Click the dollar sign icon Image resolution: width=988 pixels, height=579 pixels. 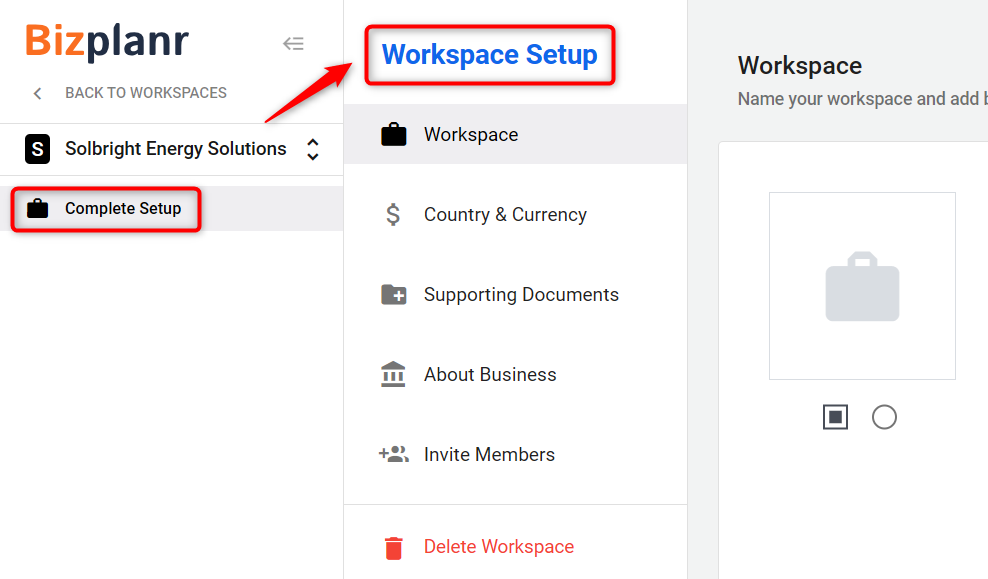pyautogui.click(x=393, y=214)
